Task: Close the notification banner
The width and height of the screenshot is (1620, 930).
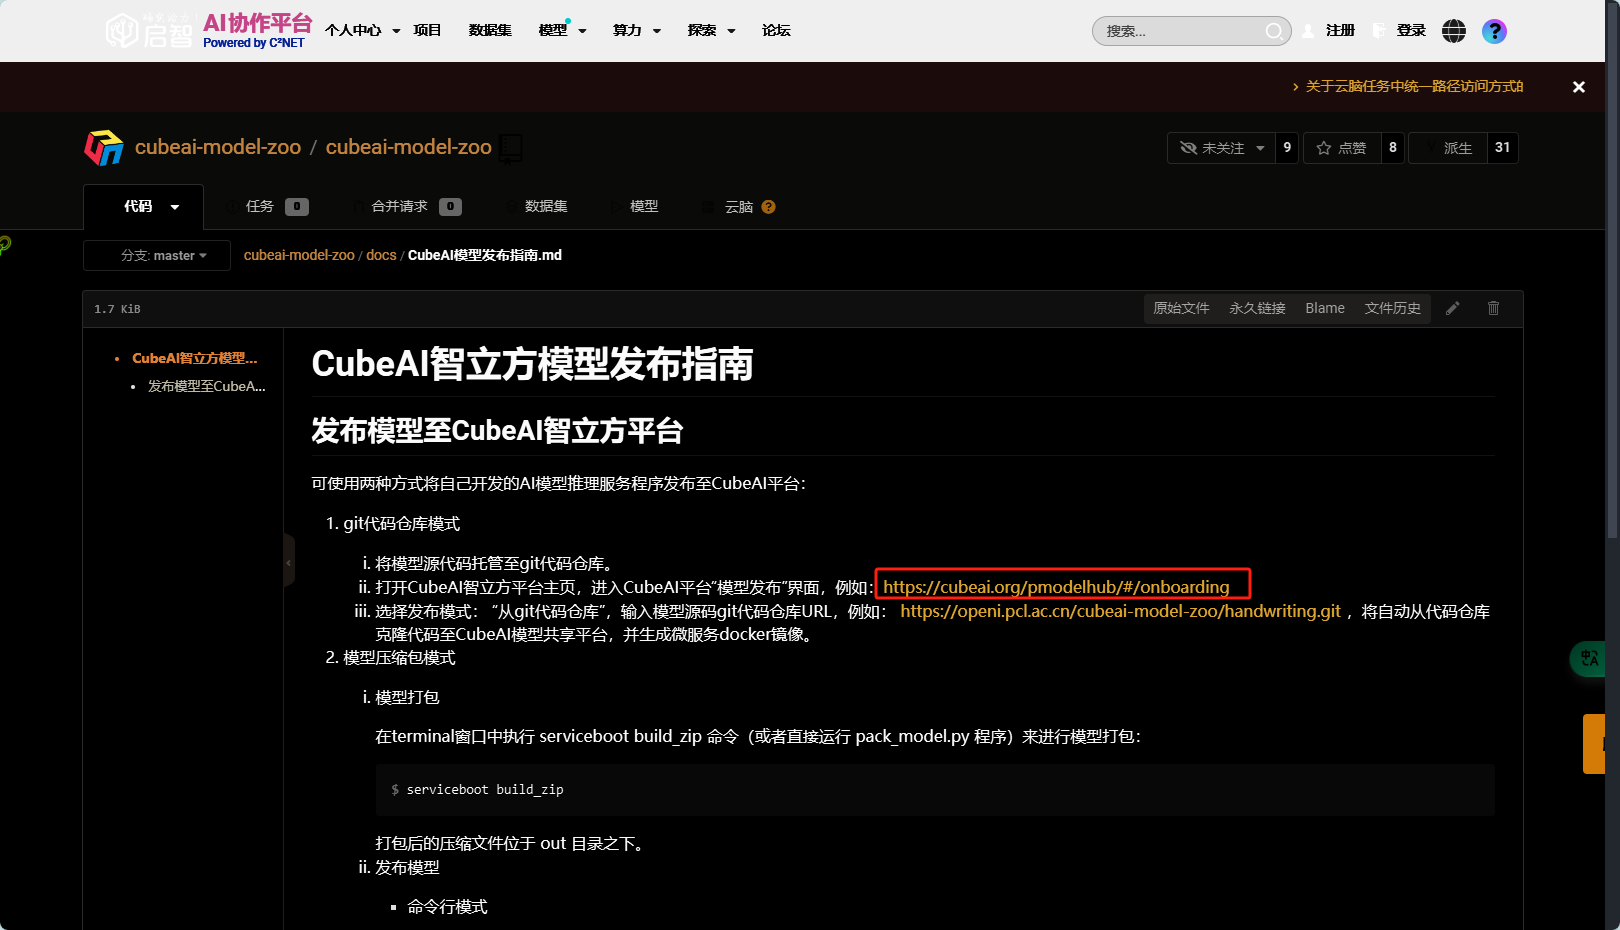Action: click(x=1579, y=87)
